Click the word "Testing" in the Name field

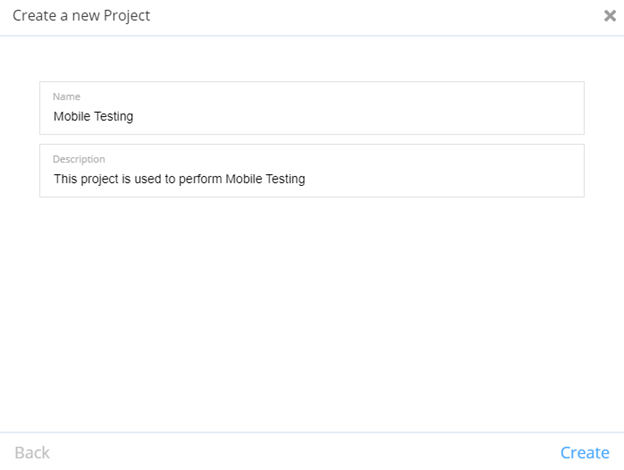(113, 116)
